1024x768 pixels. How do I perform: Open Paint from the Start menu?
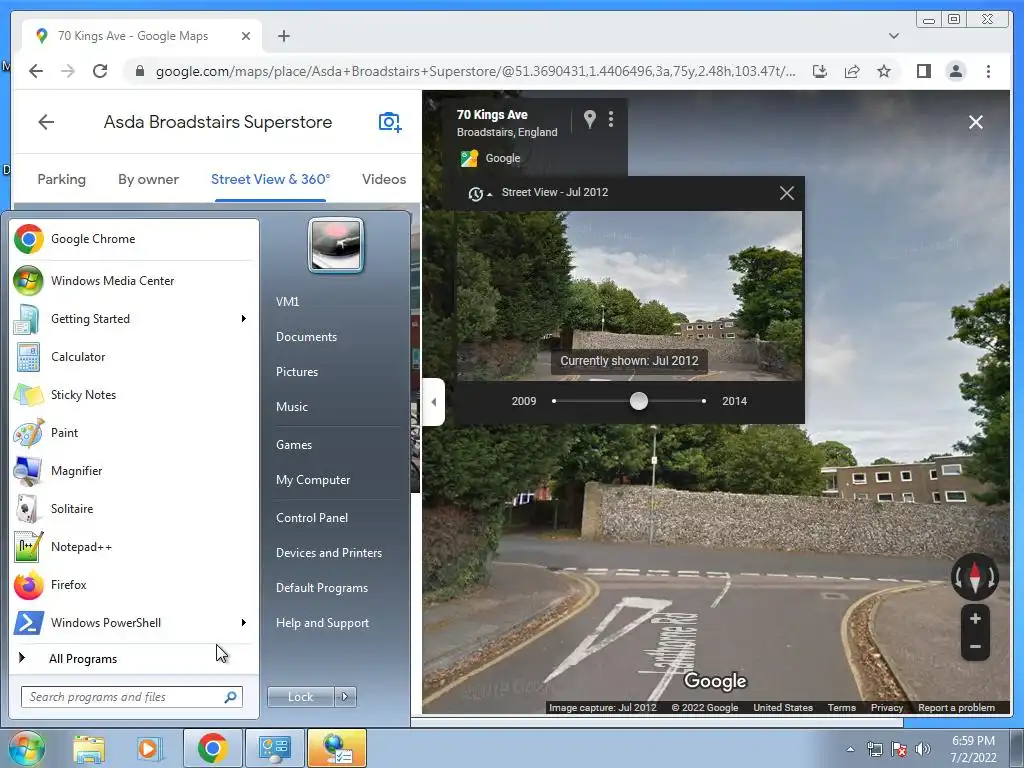click(x=134, y=432)
